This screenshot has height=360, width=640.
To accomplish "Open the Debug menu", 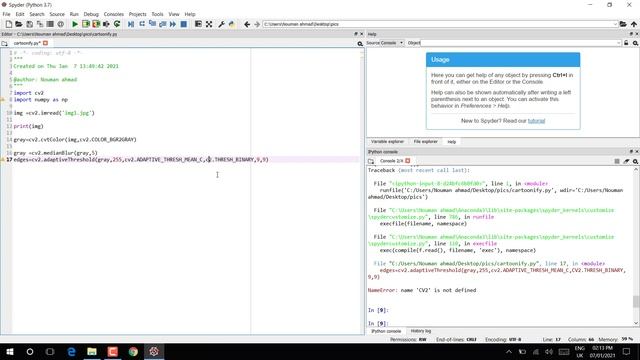I will pos(91,14).
